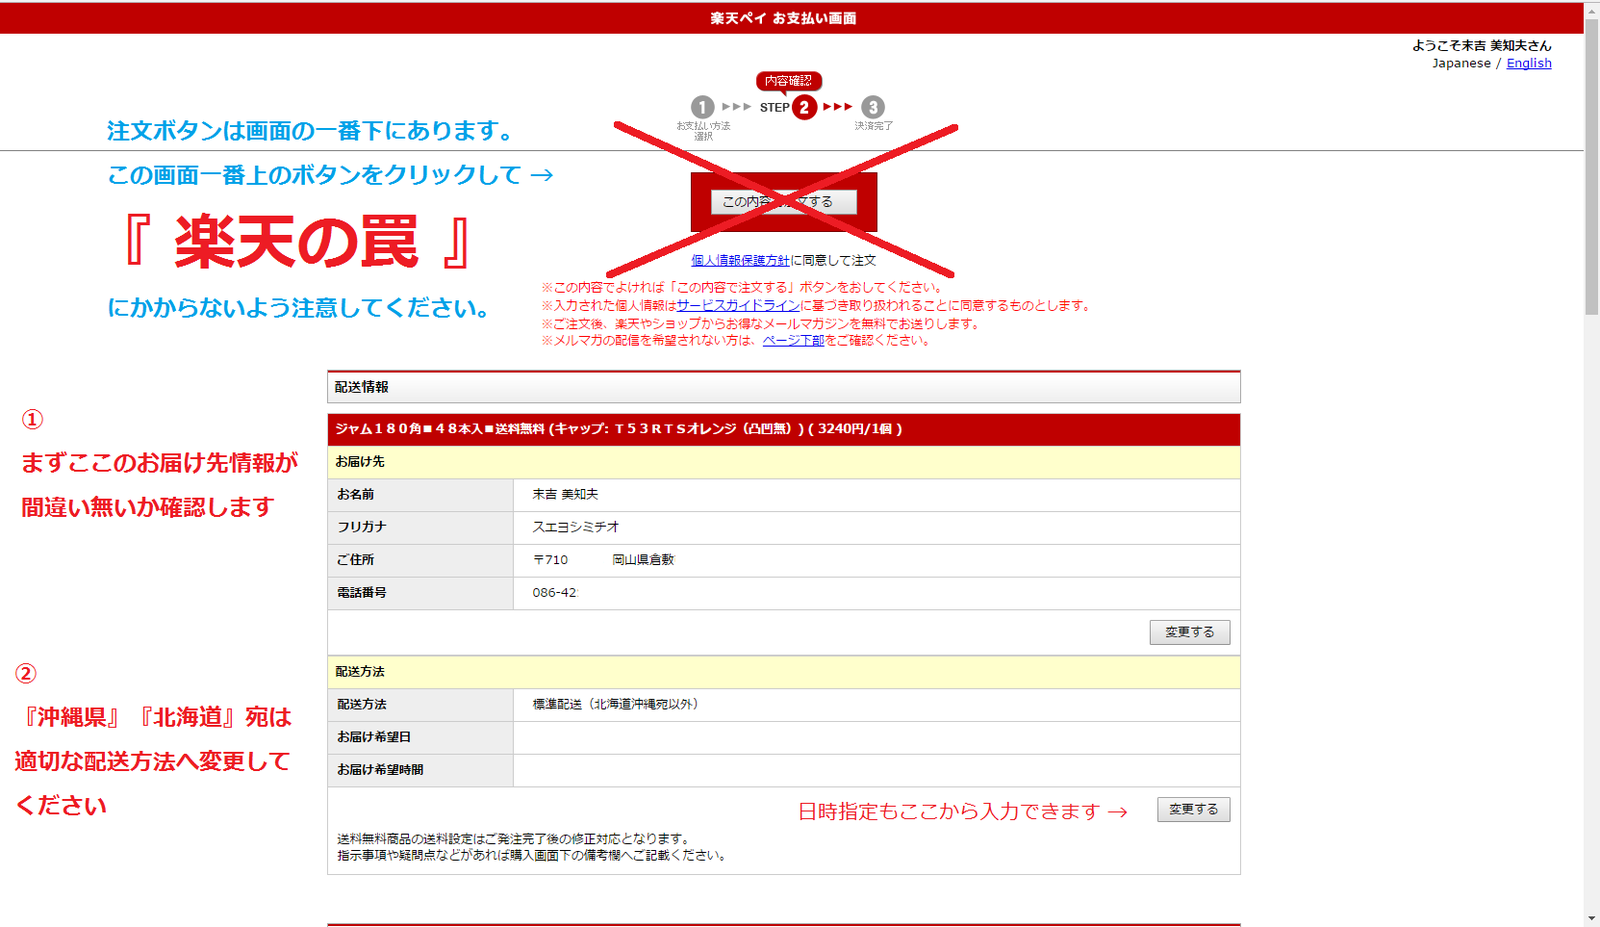Click the に同意して注文 text
The height and width of the screenshot is (927, 1600).
point(833,260)
